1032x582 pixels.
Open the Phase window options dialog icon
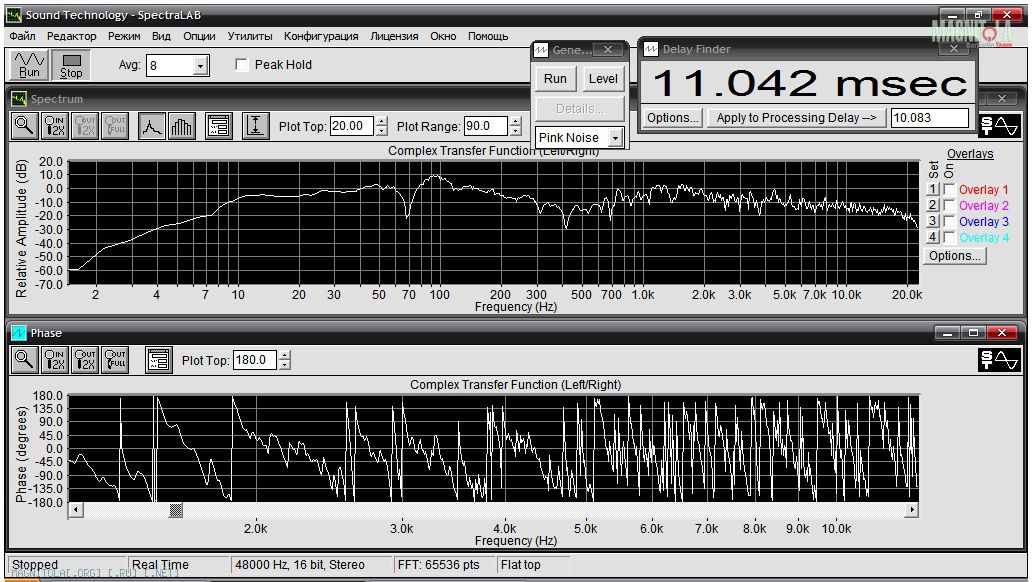tap(159, 359)
